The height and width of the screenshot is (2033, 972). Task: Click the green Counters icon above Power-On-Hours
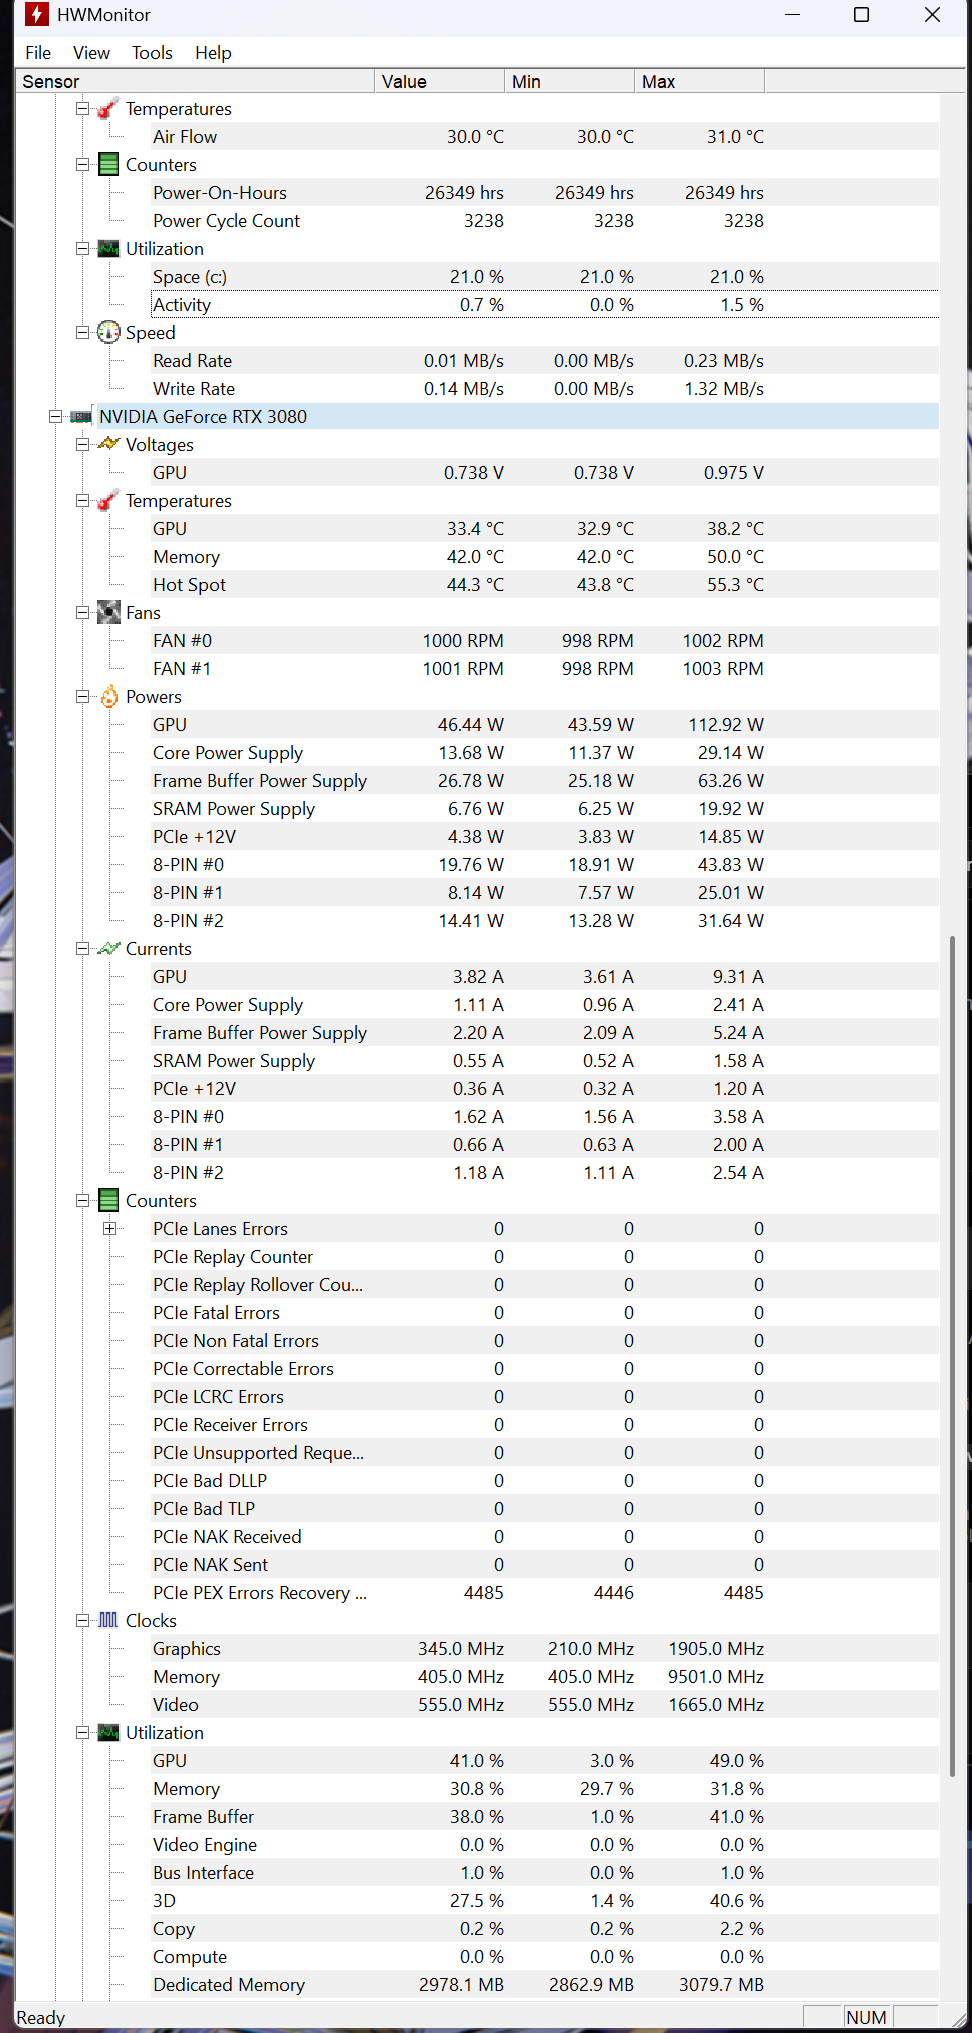(x=108, y=165)
